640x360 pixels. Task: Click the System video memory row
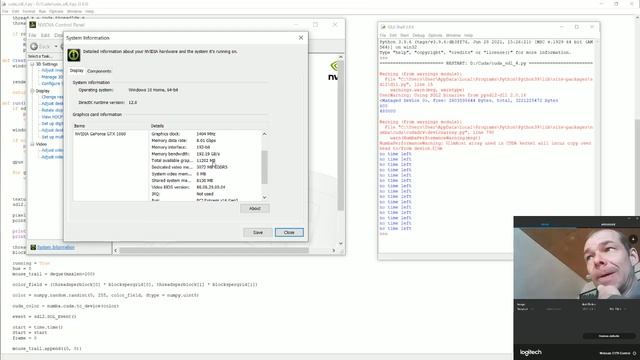click(206, 174)
